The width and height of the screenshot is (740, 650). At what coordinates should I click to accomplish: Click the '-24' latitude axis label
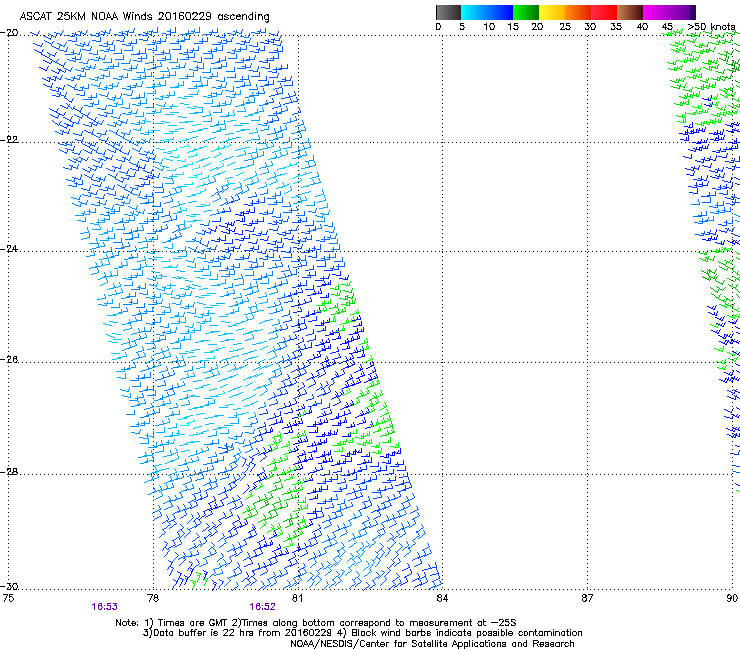click(x=10, y=249)
